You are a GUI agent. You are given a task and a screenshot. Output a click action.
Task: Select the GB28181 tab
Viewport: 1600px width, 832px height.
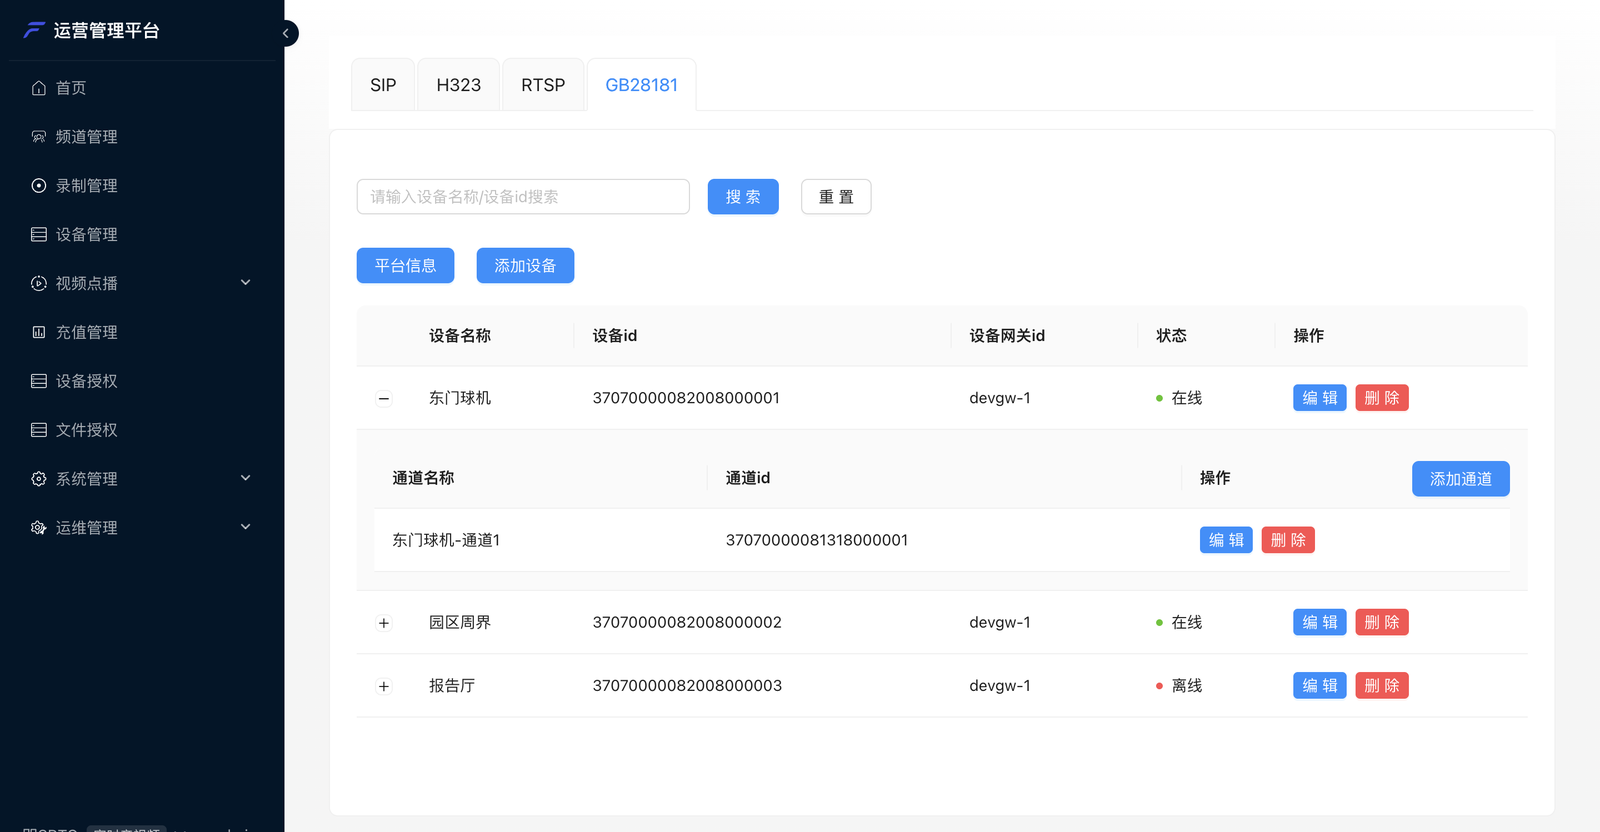pos(642,85)
